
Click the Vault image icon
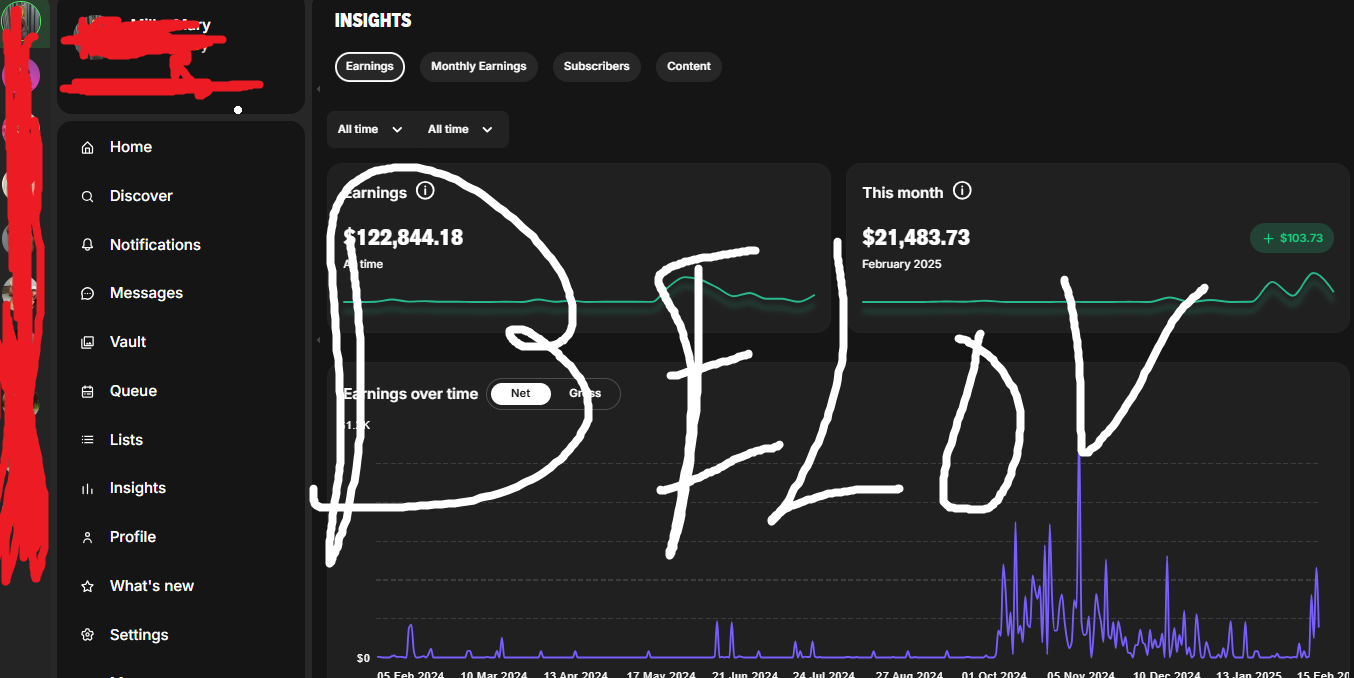tap(88, 343)
